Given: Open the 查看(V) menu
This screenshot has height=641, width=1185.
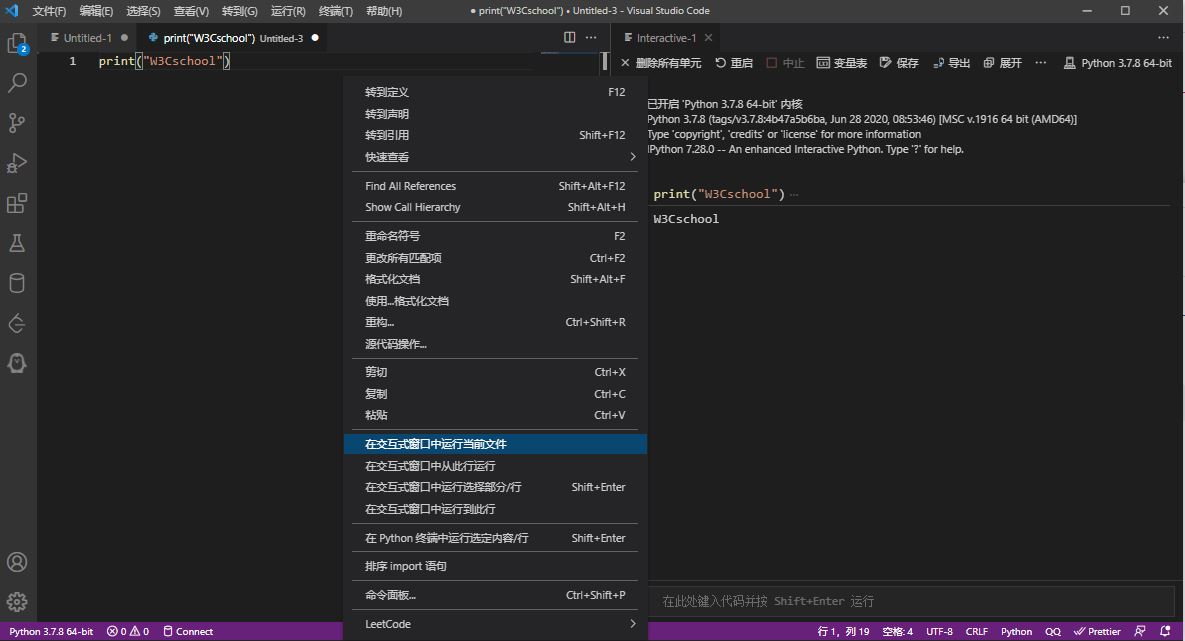Looking at the screenshot, I should pyautogui.click(x=191, y=11).
